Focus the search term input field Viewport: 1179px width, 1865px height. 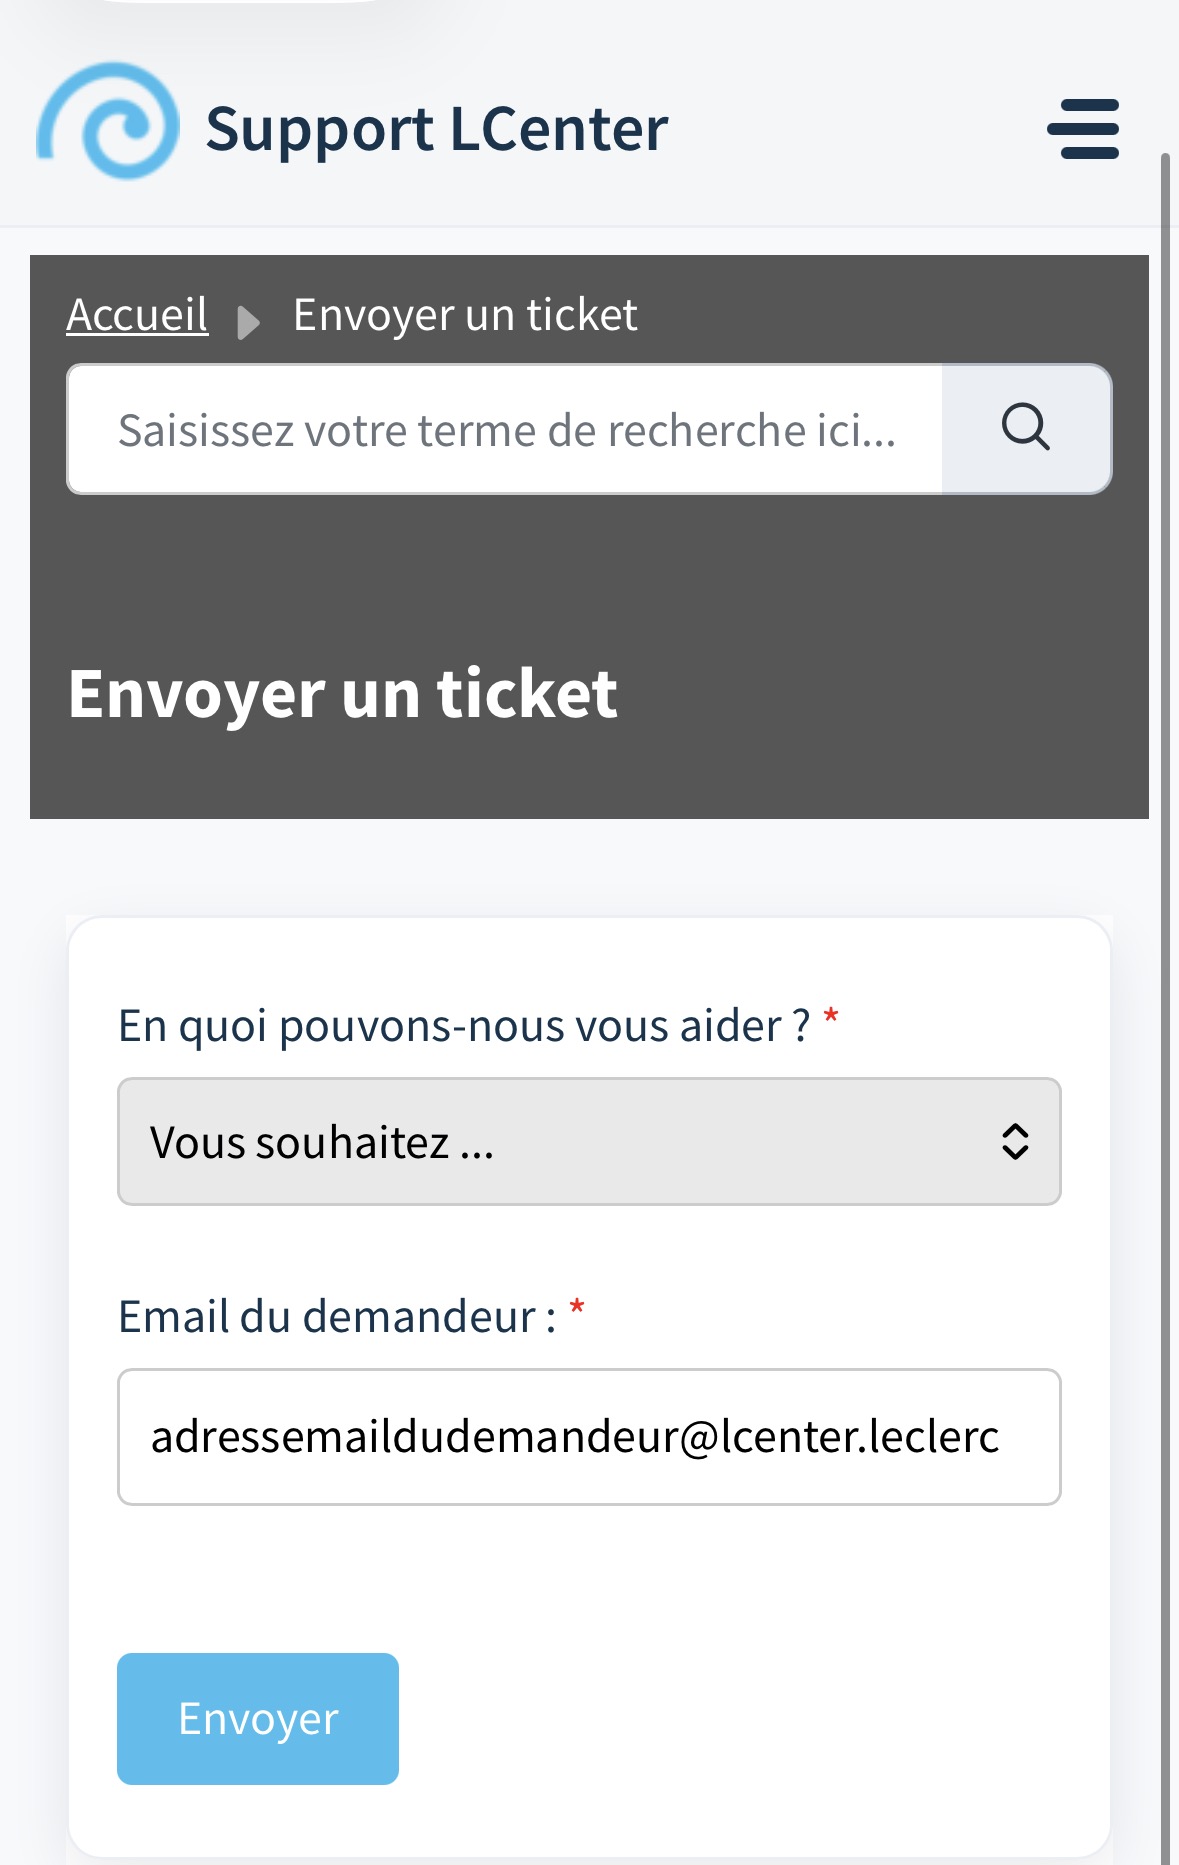click(505, 429)
